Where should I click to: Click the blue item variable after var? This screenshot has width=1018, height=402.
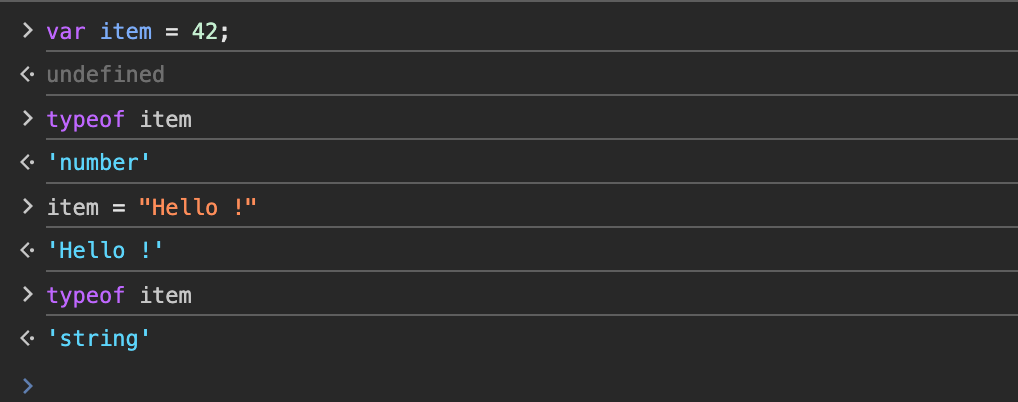click(126, 31)
